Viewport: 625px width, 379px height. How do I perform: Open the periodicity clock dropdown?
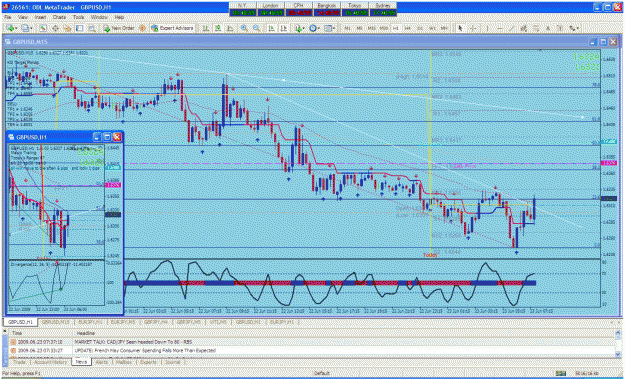pos(314,28)
